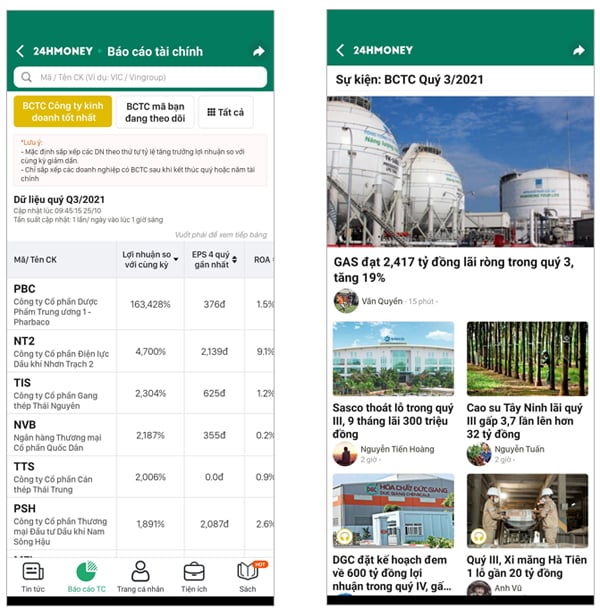Image resolution: width=600 pixels, height=609 pixels.
Task: Tap Anh Vũ author avatar
Action: click(479, 589)
